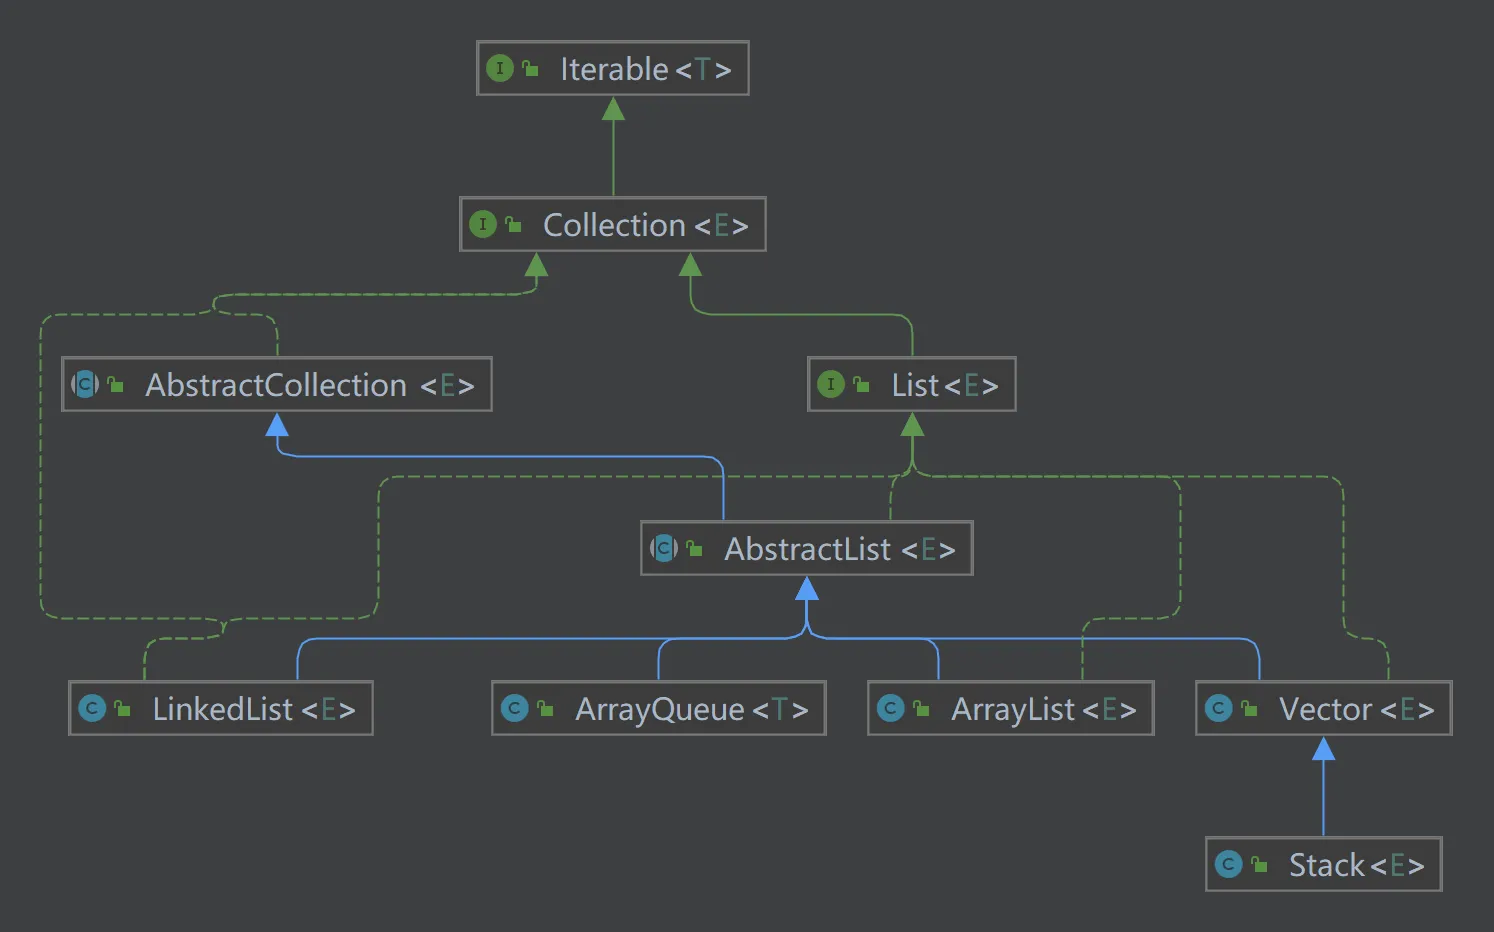Click the public visibility lock icon on Iterable
Image resolution: width=1494 pixels, height=932 pixels.
(530, 69)
